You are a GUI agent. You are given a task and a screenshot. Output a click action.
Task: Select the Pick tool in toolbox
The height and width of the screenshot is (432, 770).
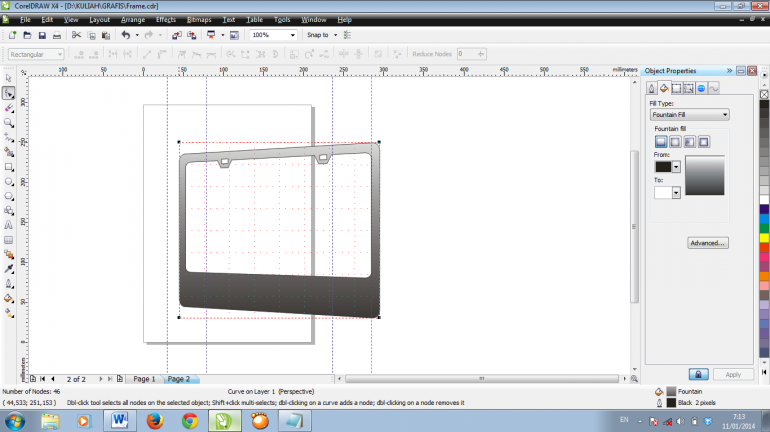tap(8, 78)
